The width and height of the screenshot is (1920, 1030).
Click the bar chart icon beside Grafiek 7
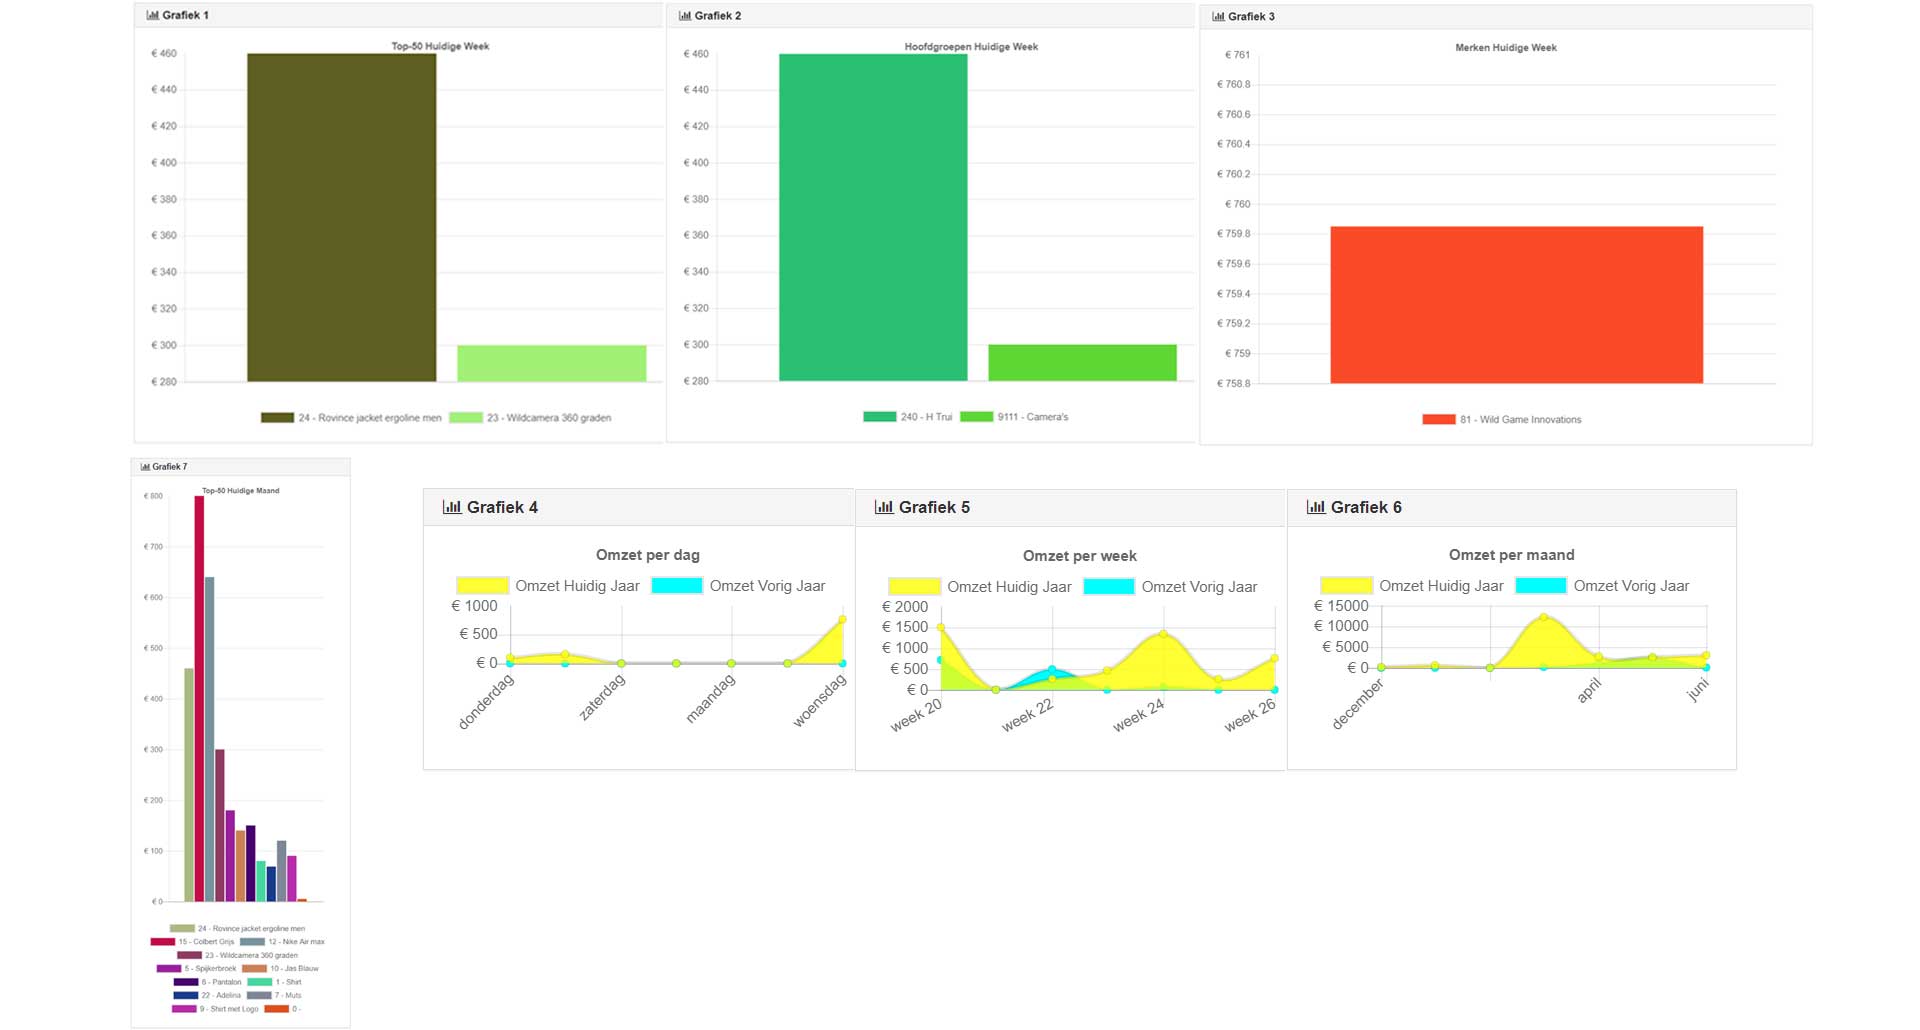point(145,466)
